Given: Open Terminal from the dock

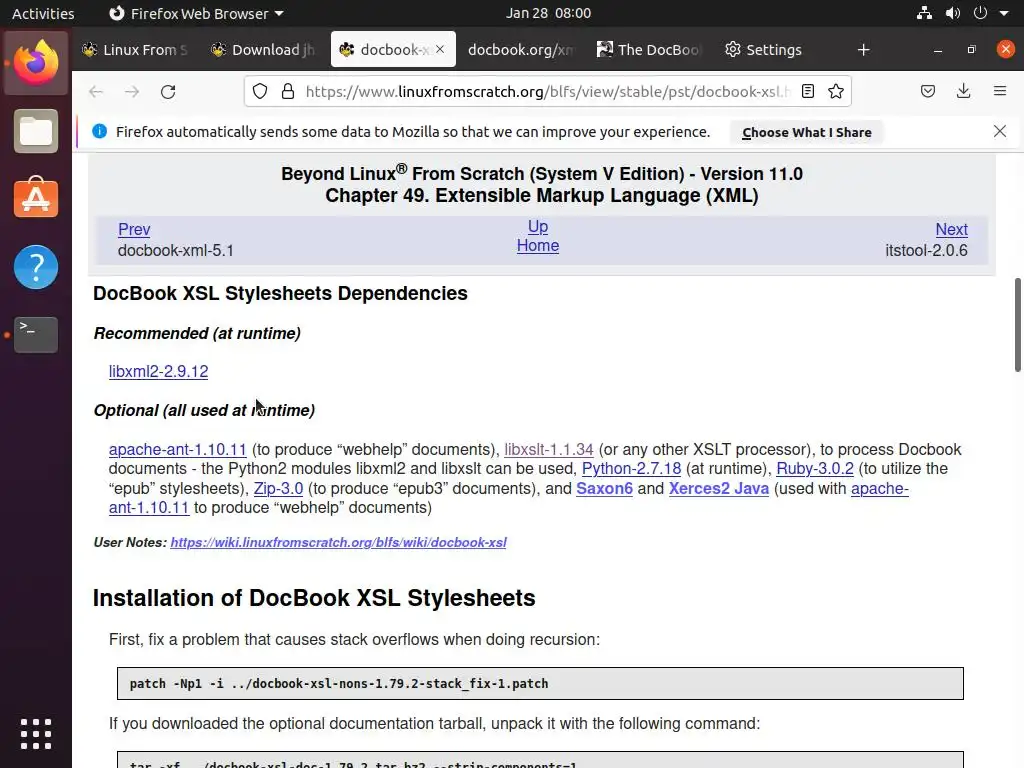Looking at the screenshot, I should [36, 334].
